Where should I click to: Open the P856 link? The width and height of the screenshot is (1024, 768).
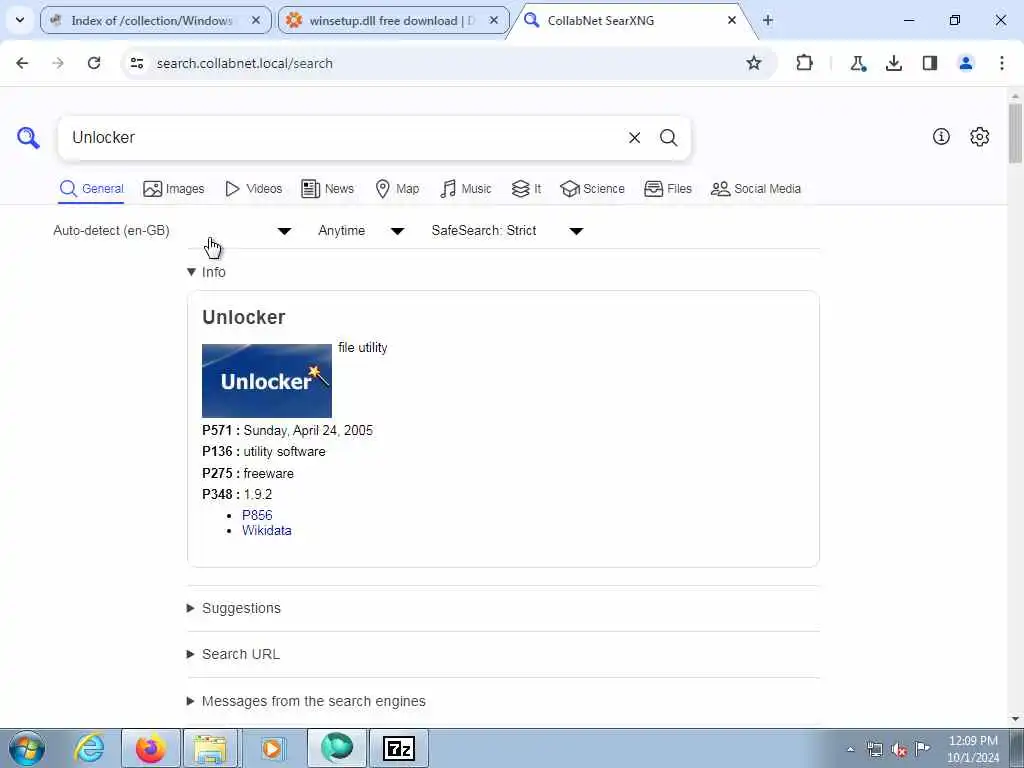tap(257, 515)
